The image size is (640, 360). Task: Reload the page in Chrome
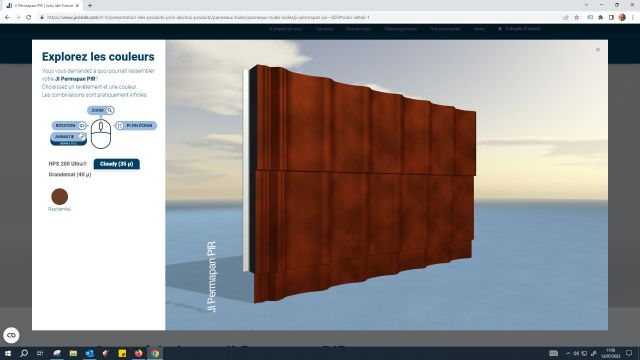29,18
